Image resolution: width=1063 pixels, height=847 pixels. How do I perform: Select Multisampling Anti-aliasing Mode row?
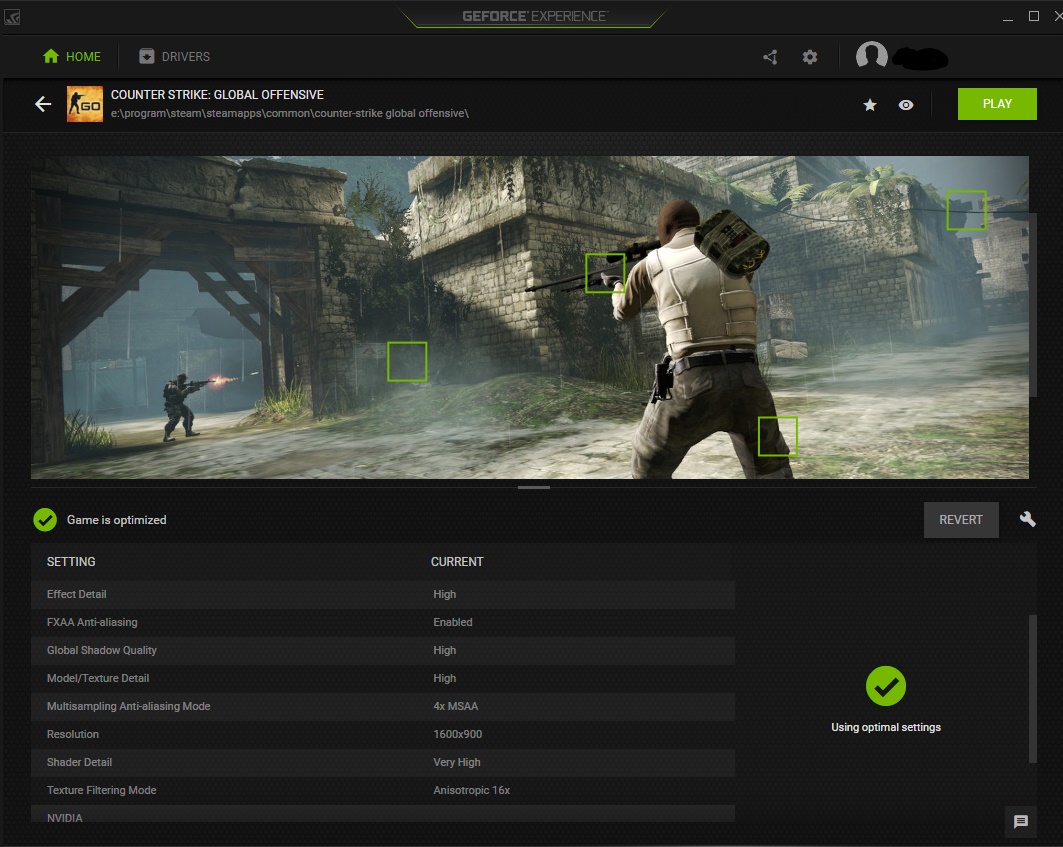tap(383, 707)
